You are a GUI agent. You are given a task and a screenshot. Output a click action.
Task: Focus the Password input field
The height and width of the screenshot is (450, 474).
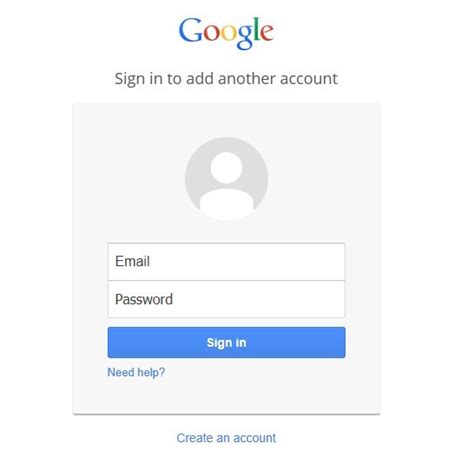226,299
